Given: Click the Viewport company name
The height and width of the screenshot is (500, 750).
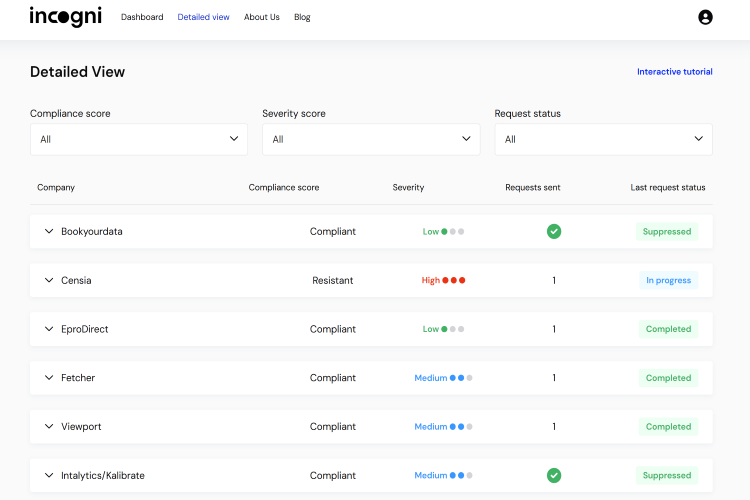Looking at the screenshot, I should pos(81,427).
